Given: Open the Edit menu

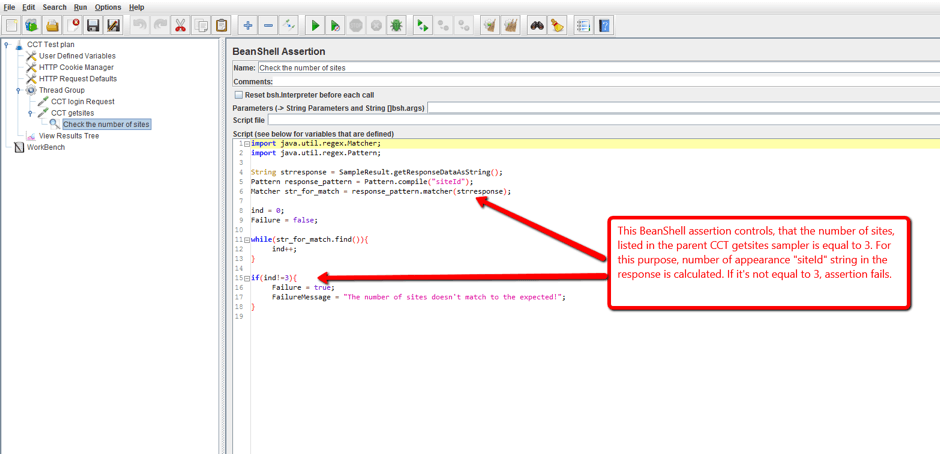Looking at the screenshot, I should point(29,7).
